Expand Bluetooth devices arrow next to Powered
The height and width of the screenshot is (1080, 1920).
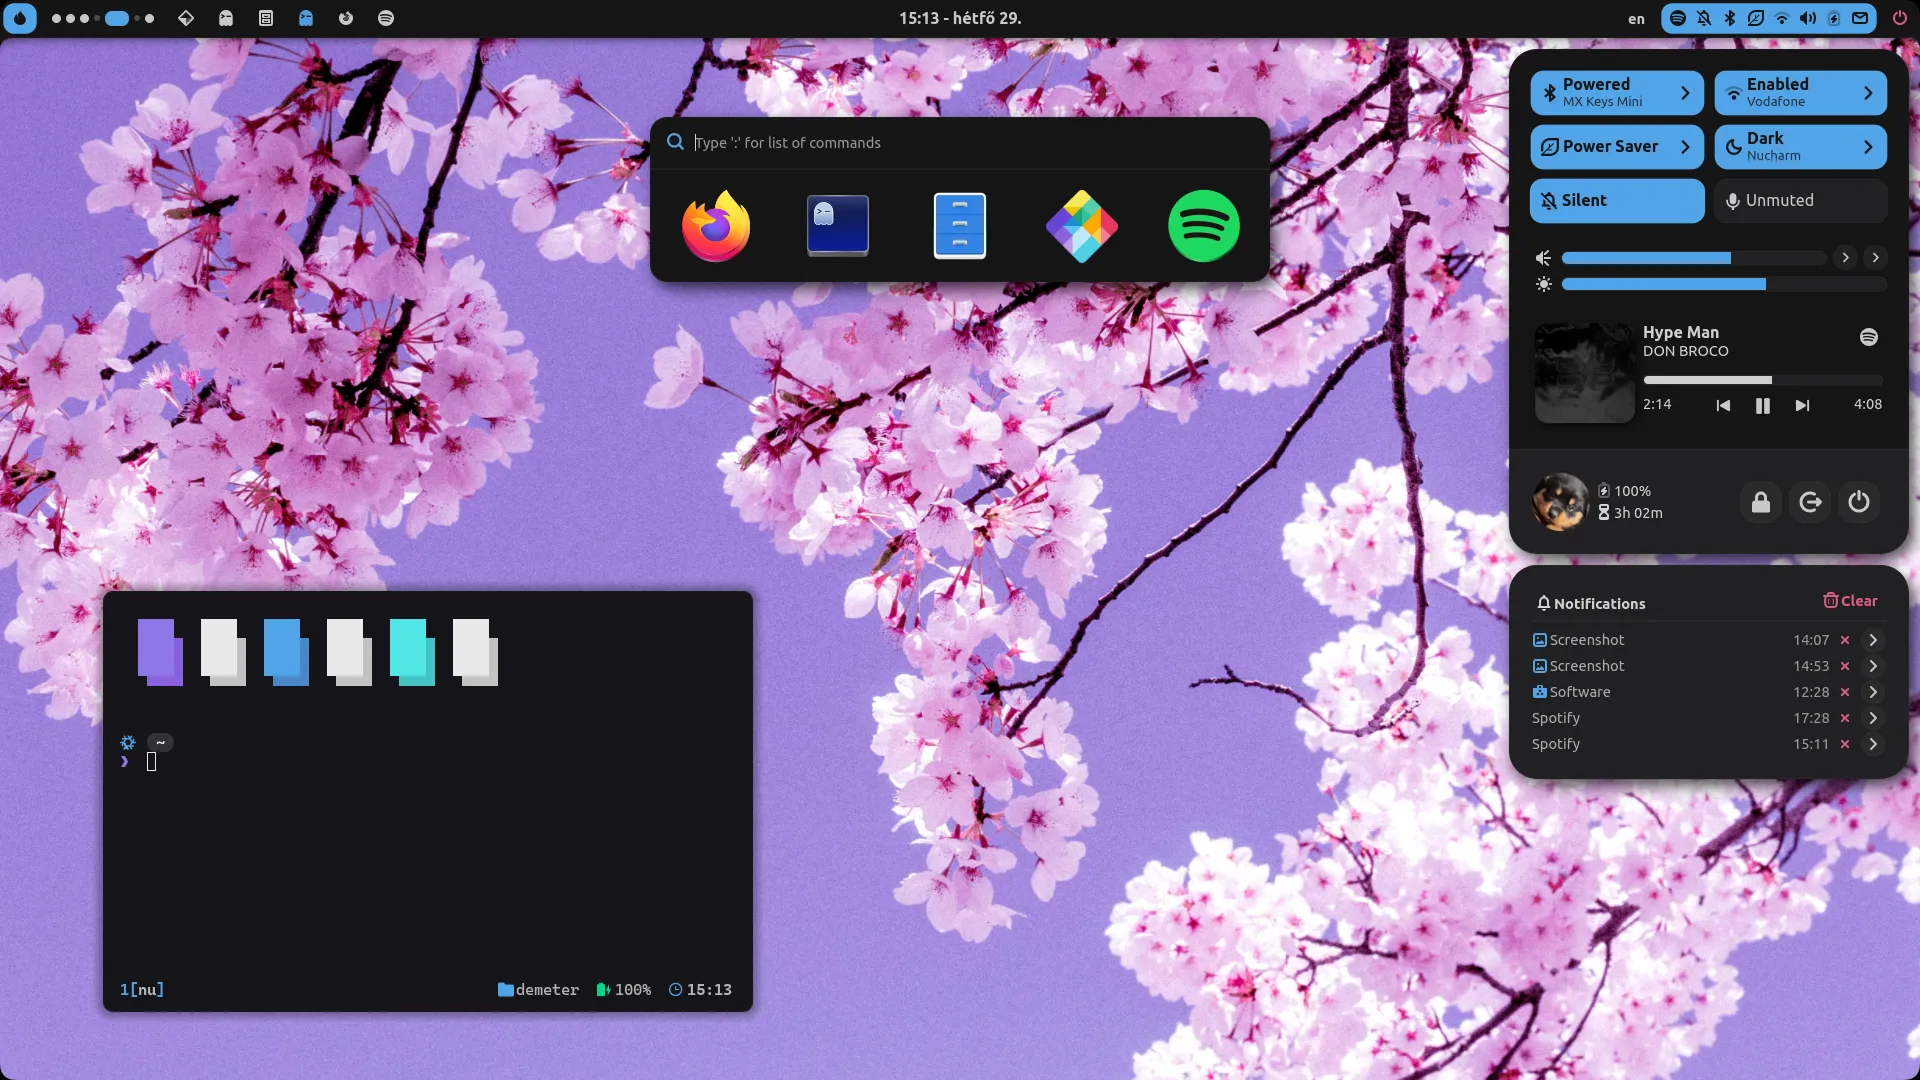pyautogui.click(x=1685, y=93)
